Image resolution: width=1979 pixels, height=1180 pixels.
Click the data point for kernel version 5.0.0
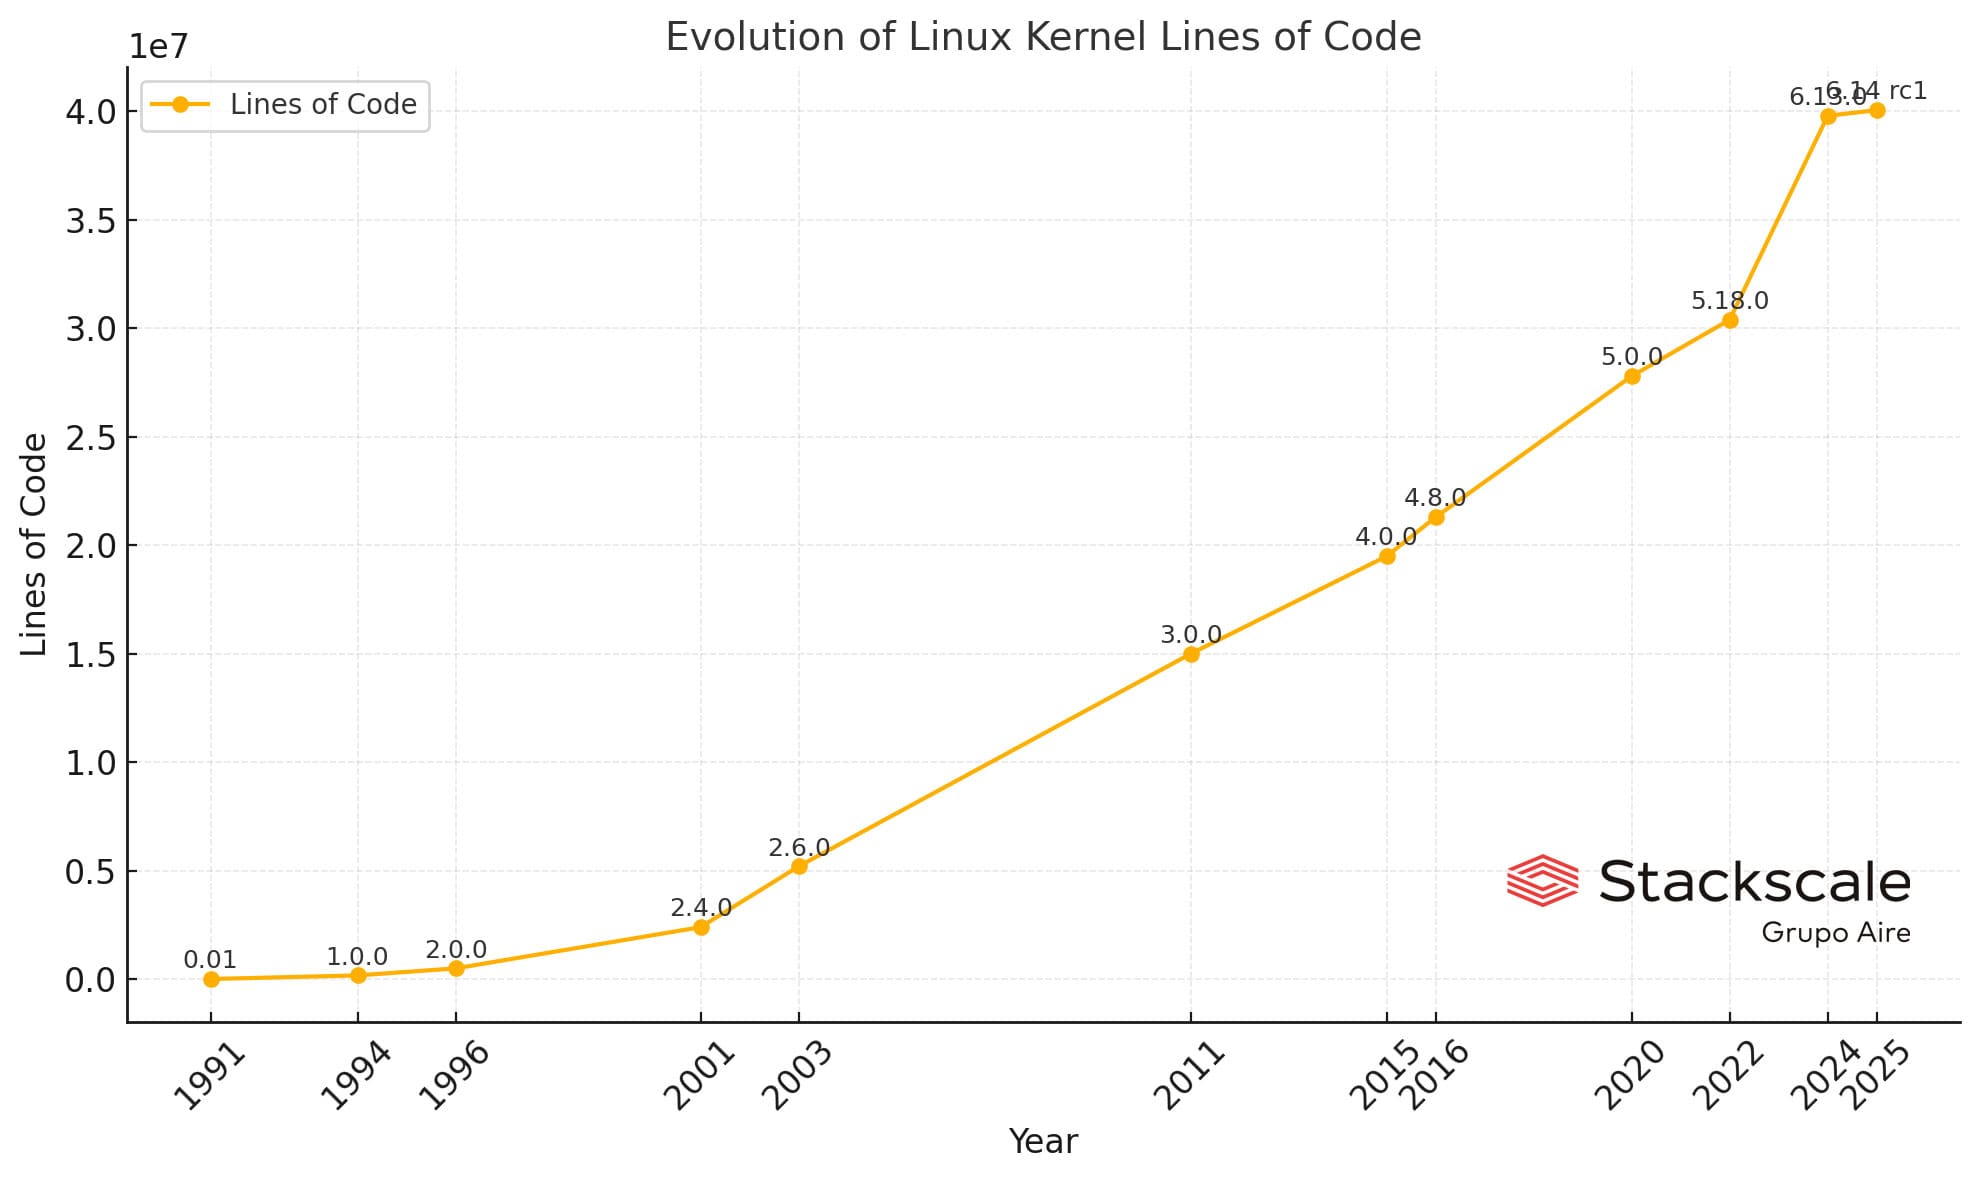[1628, 381]
